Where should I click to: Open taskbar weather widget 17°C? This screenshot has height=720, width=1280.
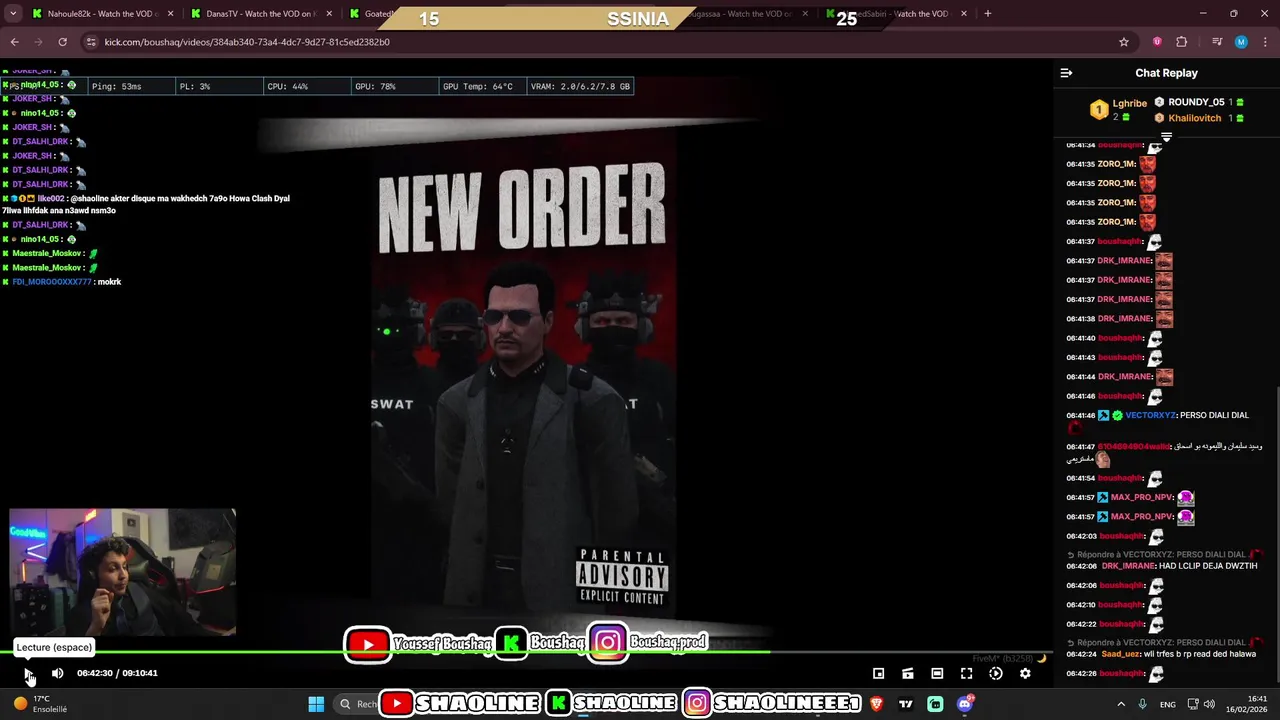point(41,704)
